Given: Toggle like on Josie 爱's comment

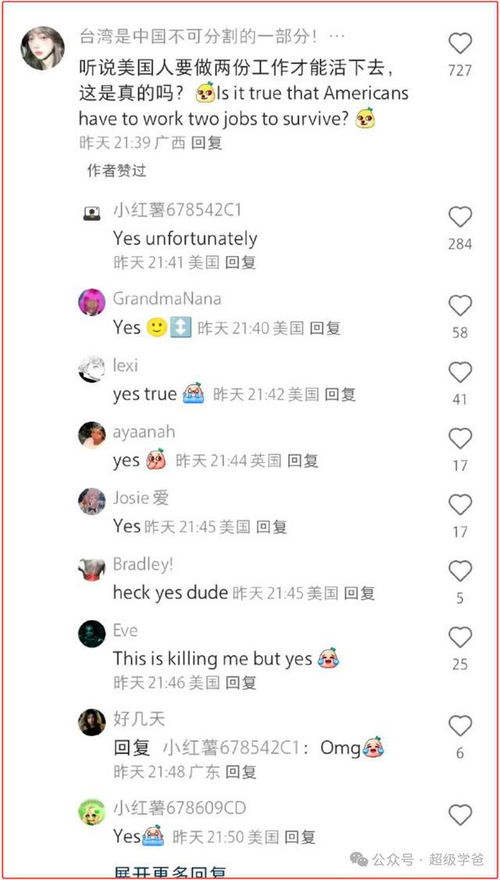Looking at the screenshot, I should [x=460, y=505].
